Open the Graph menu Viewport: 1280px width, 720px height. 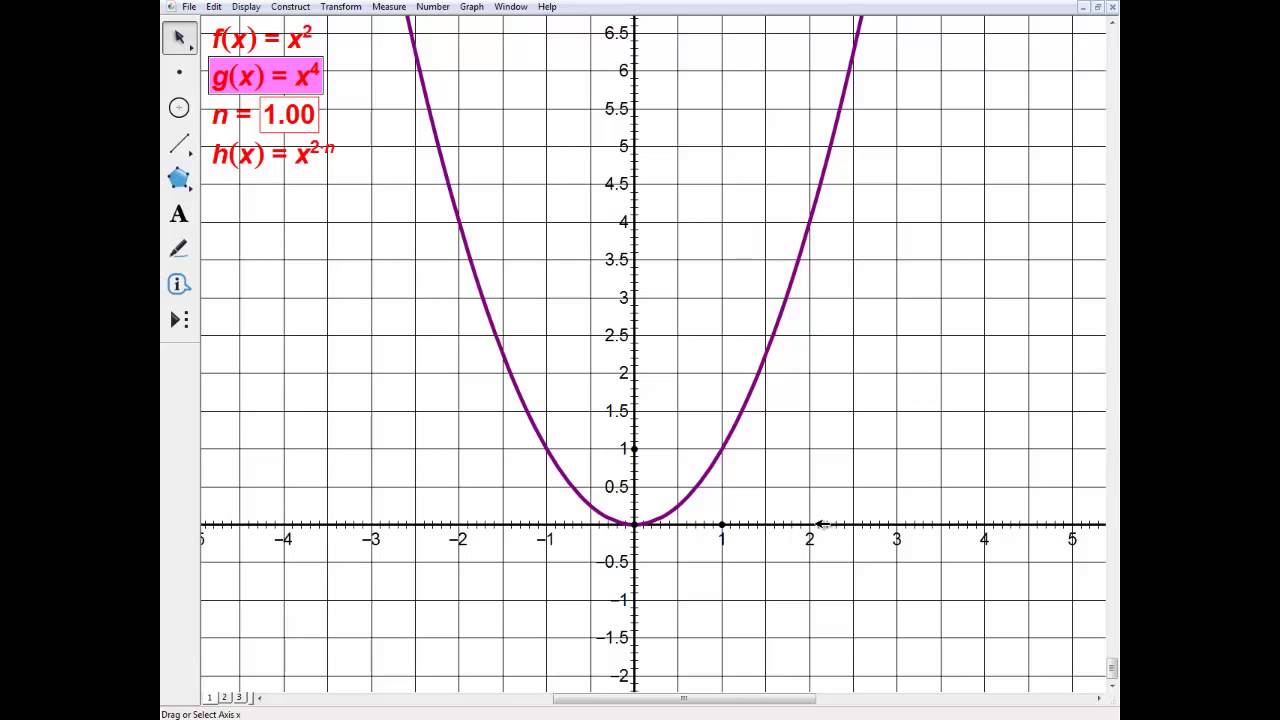(472, 6)
